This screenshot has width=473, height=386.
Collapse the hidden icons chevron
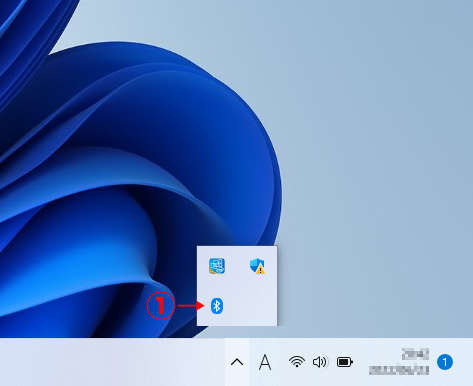pos(237,362)
